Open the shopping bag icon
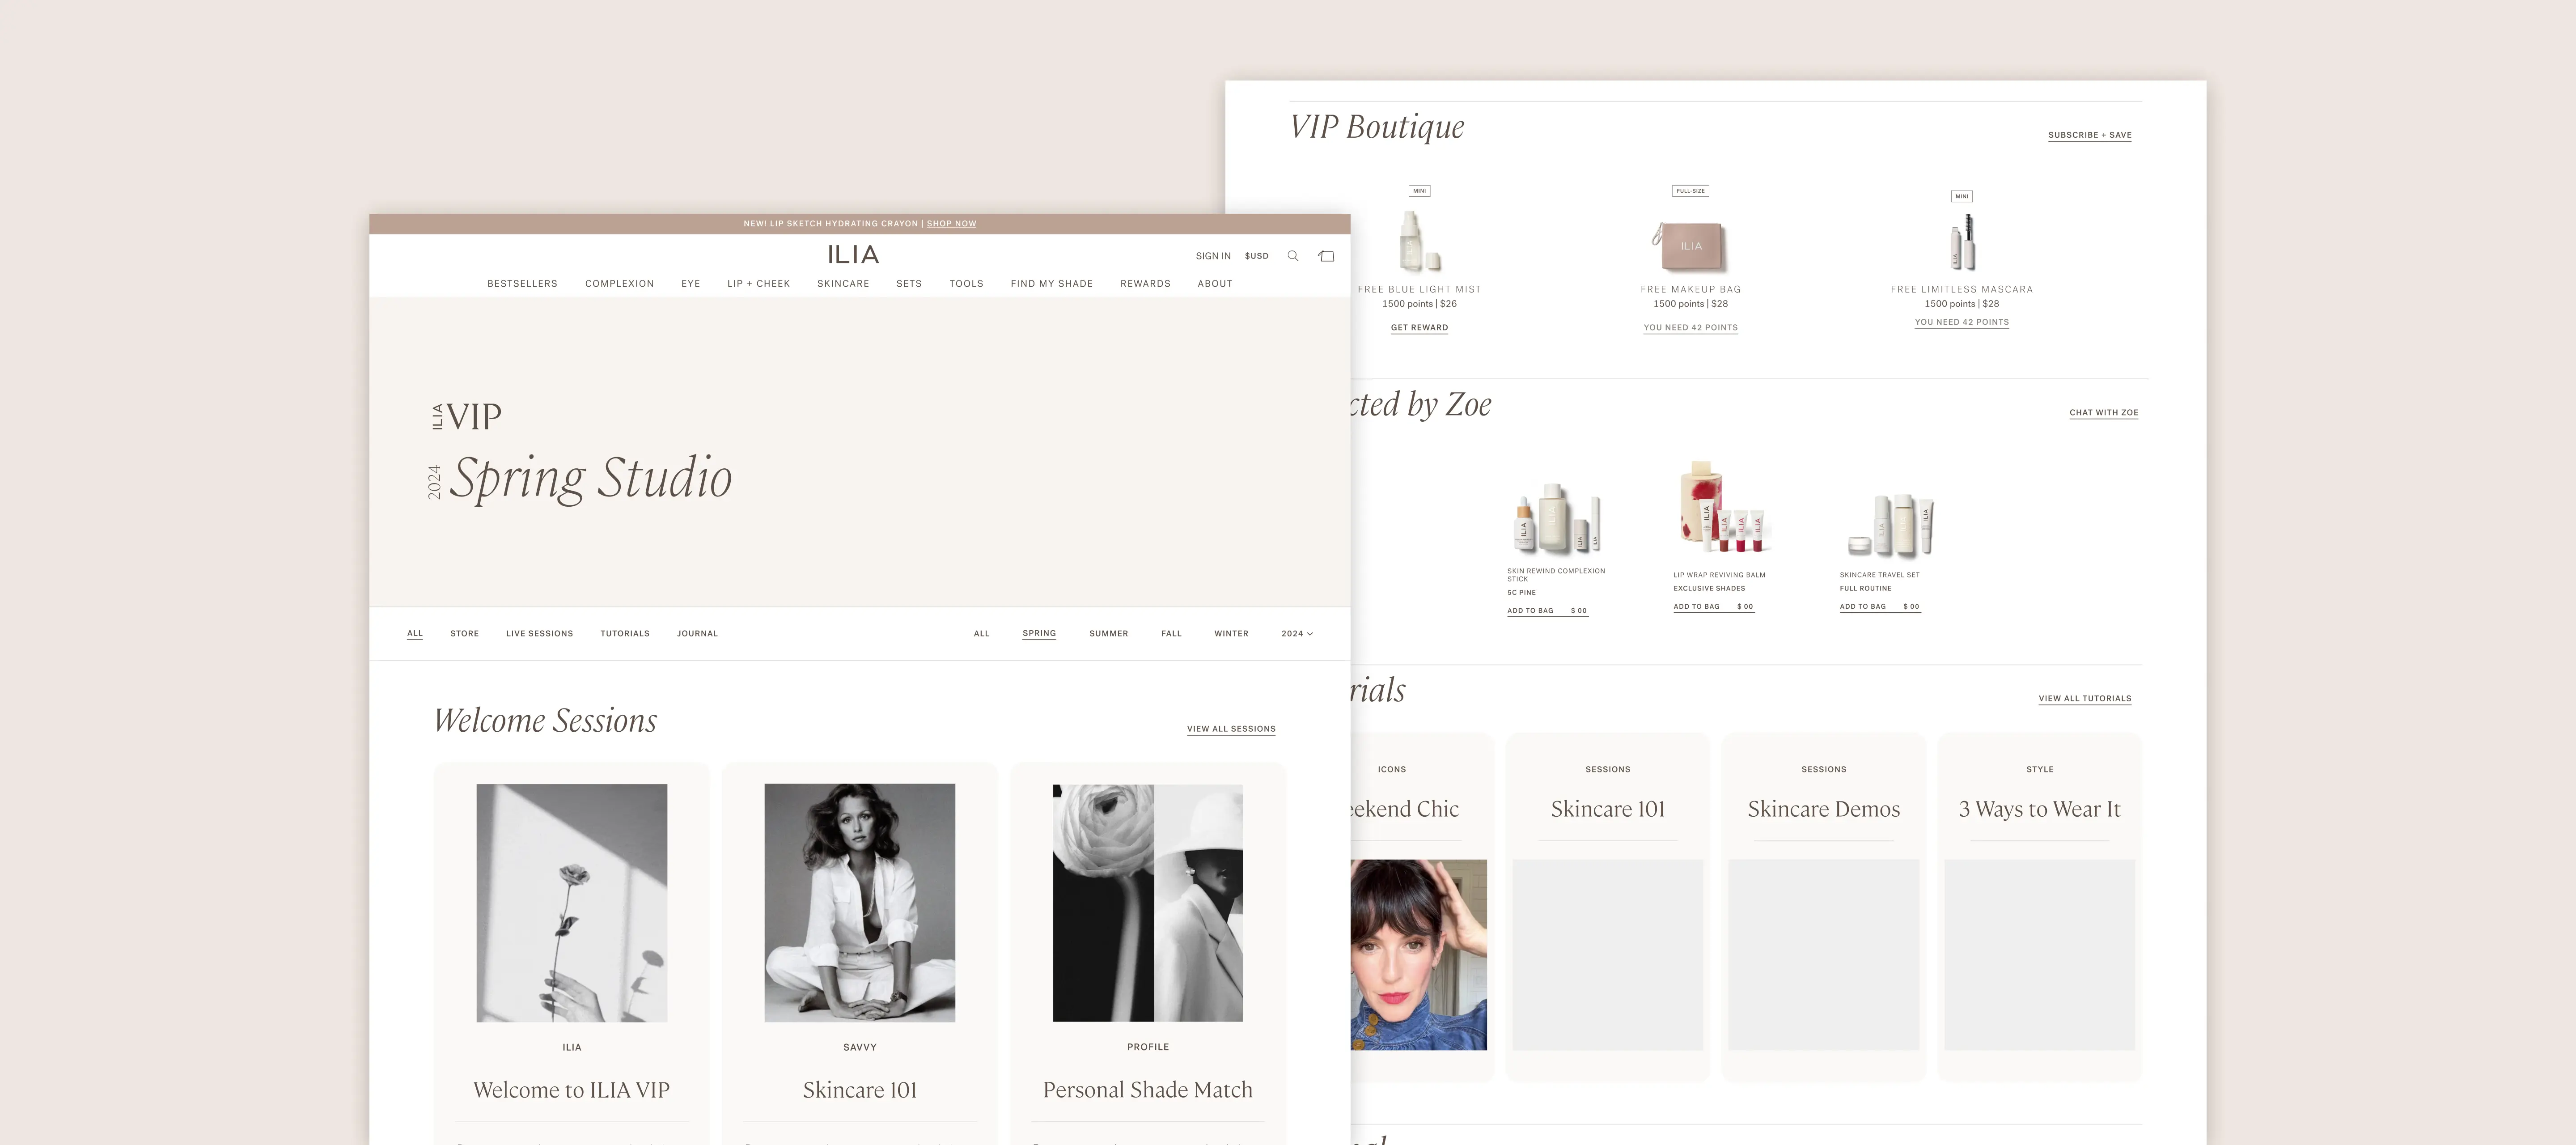 pyautogui.click(x=1327, y=256)
